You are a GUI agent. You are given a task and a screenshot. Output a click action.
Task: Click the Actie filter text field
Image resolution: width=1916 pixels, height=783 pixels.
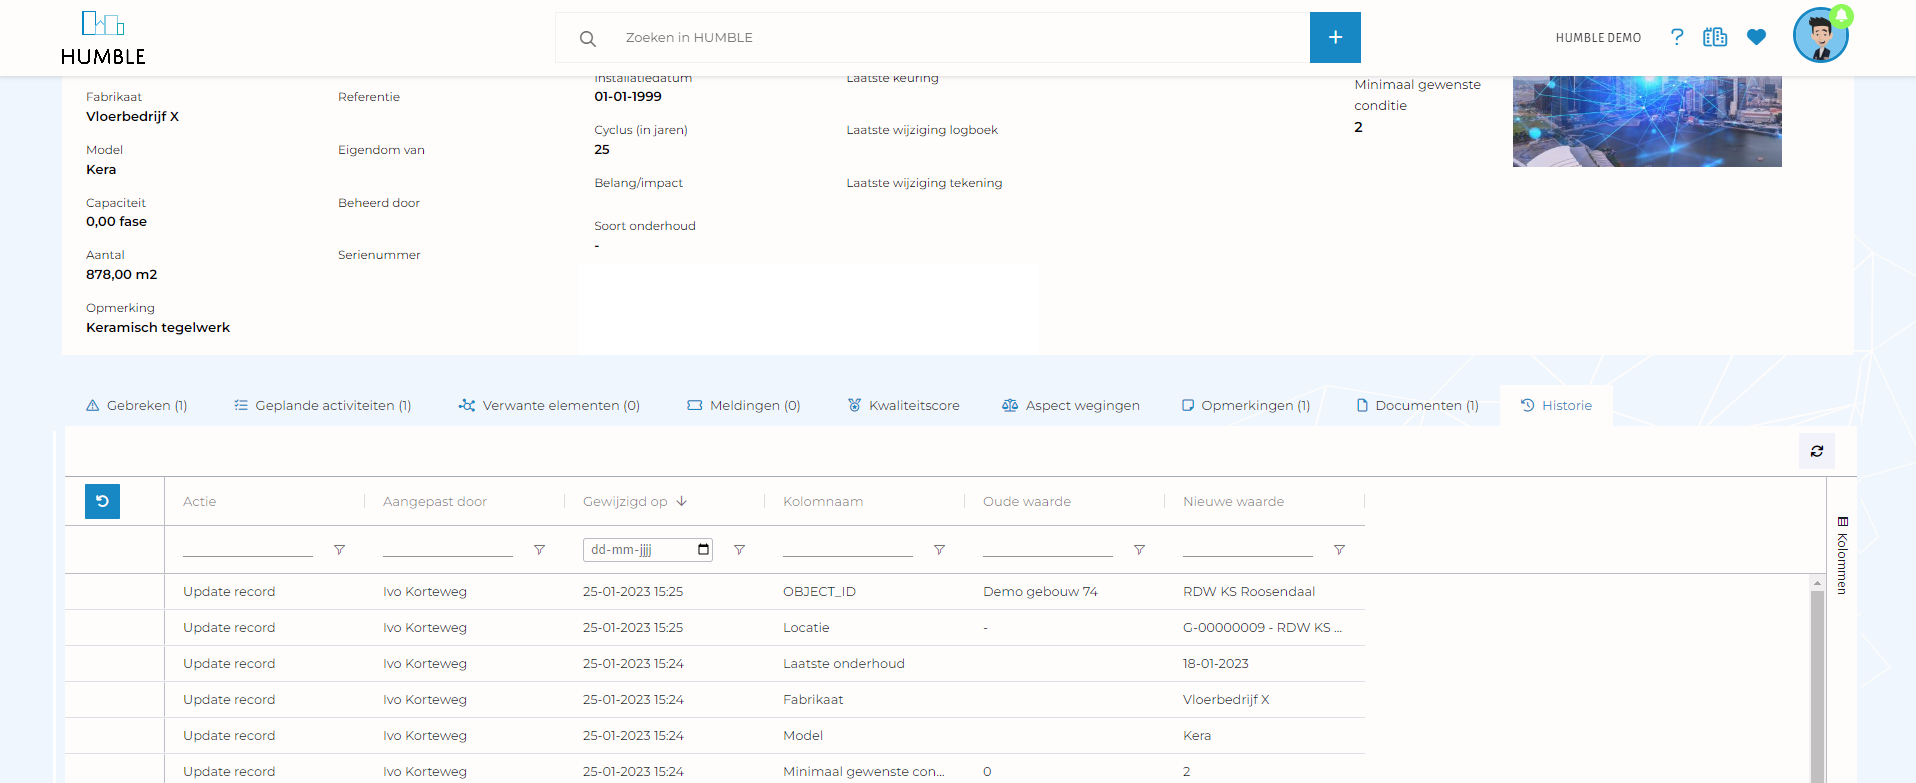pyautogui.click(x=248, y=549)
